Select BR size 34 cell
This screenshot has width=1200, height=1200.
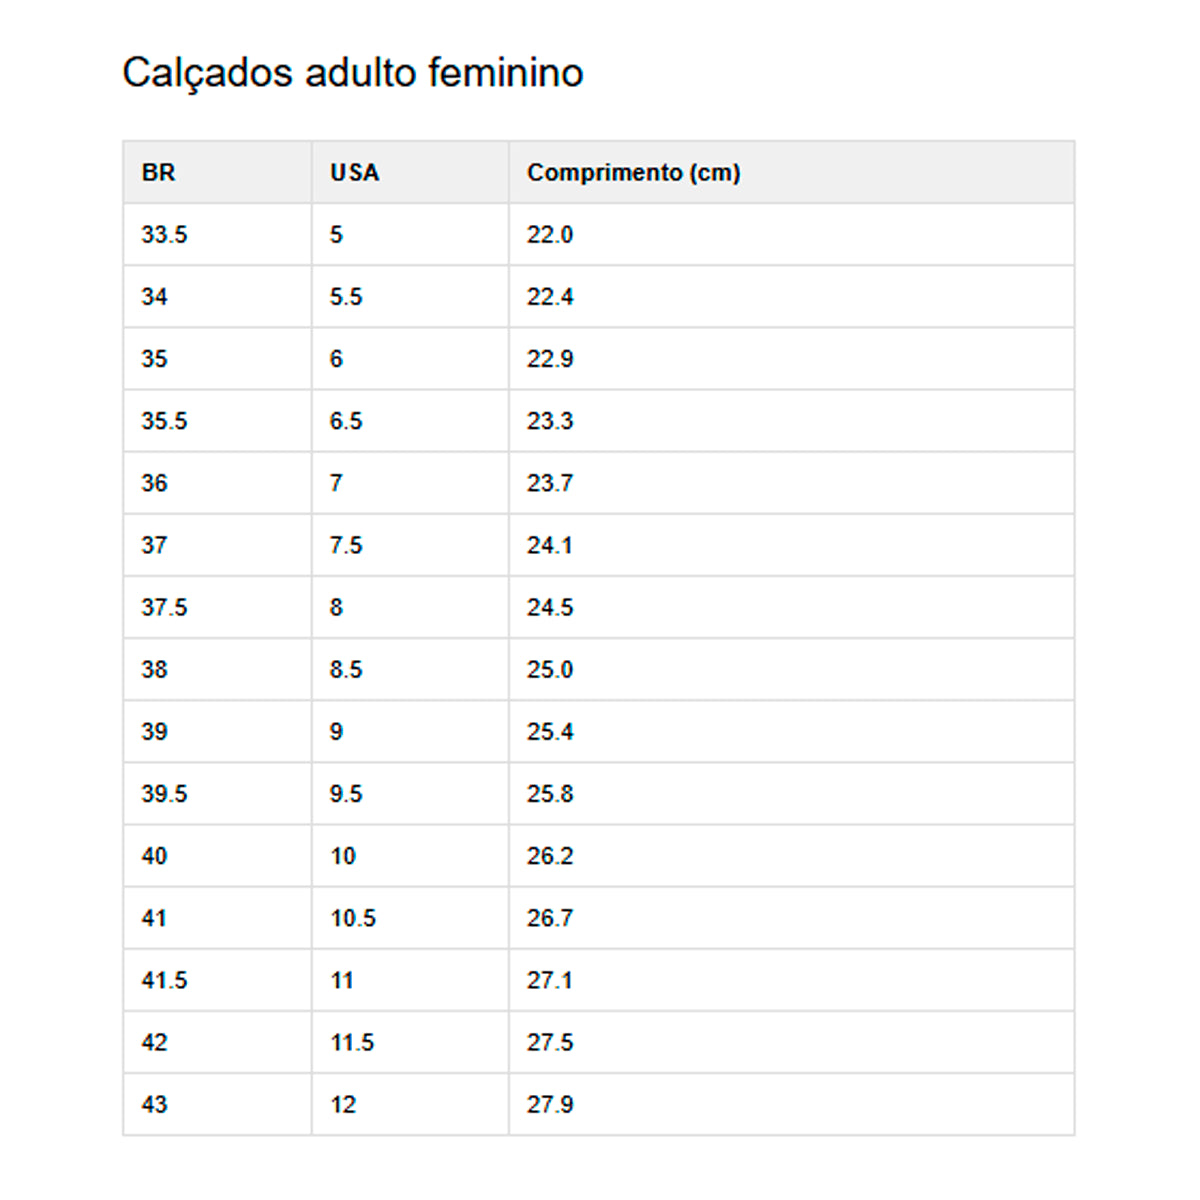154,297
